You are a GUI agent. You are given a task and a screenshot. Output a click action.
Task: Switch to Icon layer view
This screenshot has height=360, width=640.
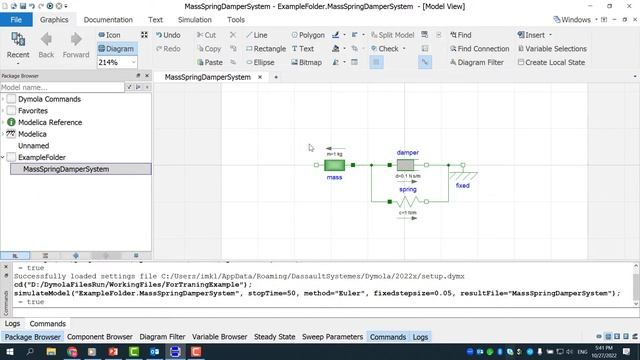coord(109,35)
